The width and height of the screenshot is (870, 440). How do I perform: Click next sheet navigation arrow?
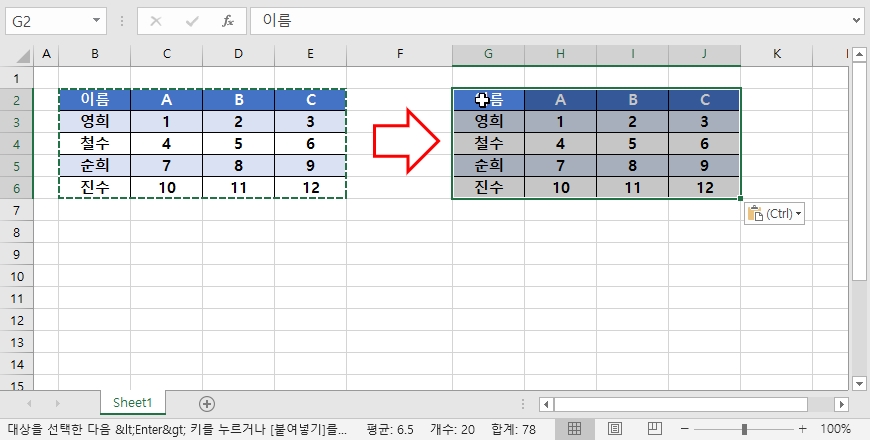tap(58, 403)
